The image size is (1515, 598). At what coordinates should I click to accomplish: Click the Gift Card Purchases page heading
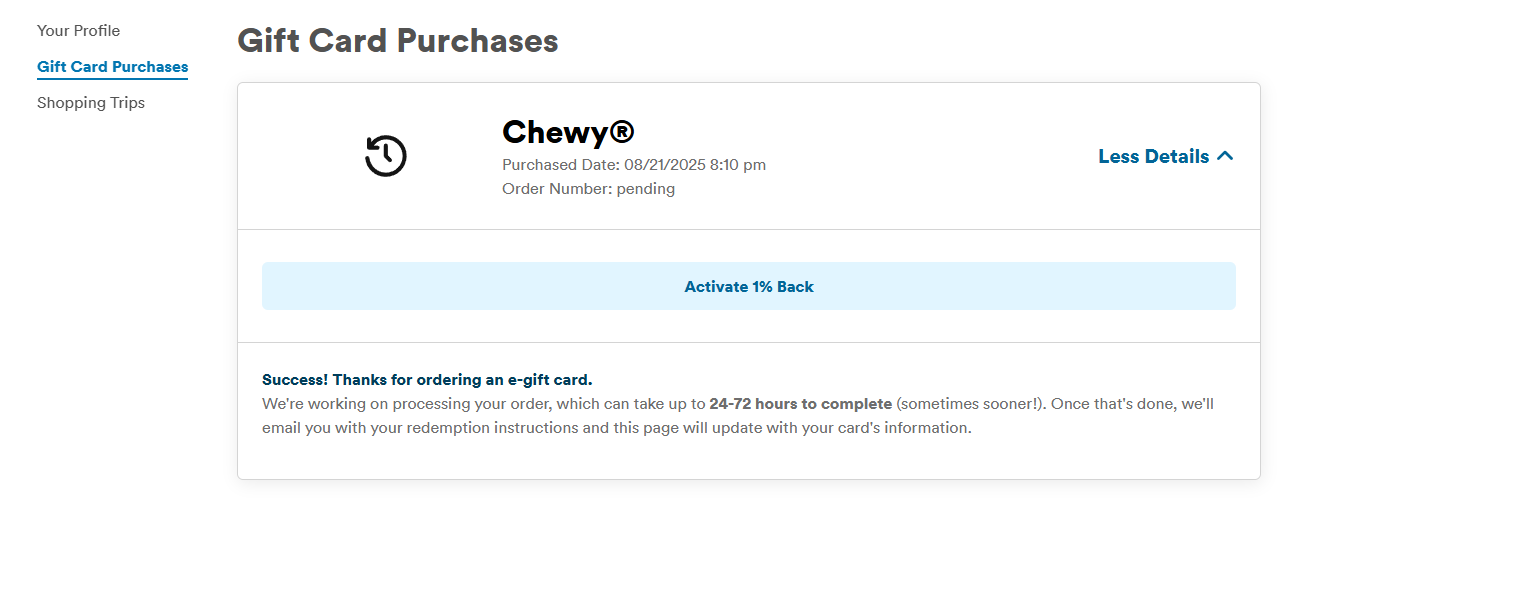[397, 41]
